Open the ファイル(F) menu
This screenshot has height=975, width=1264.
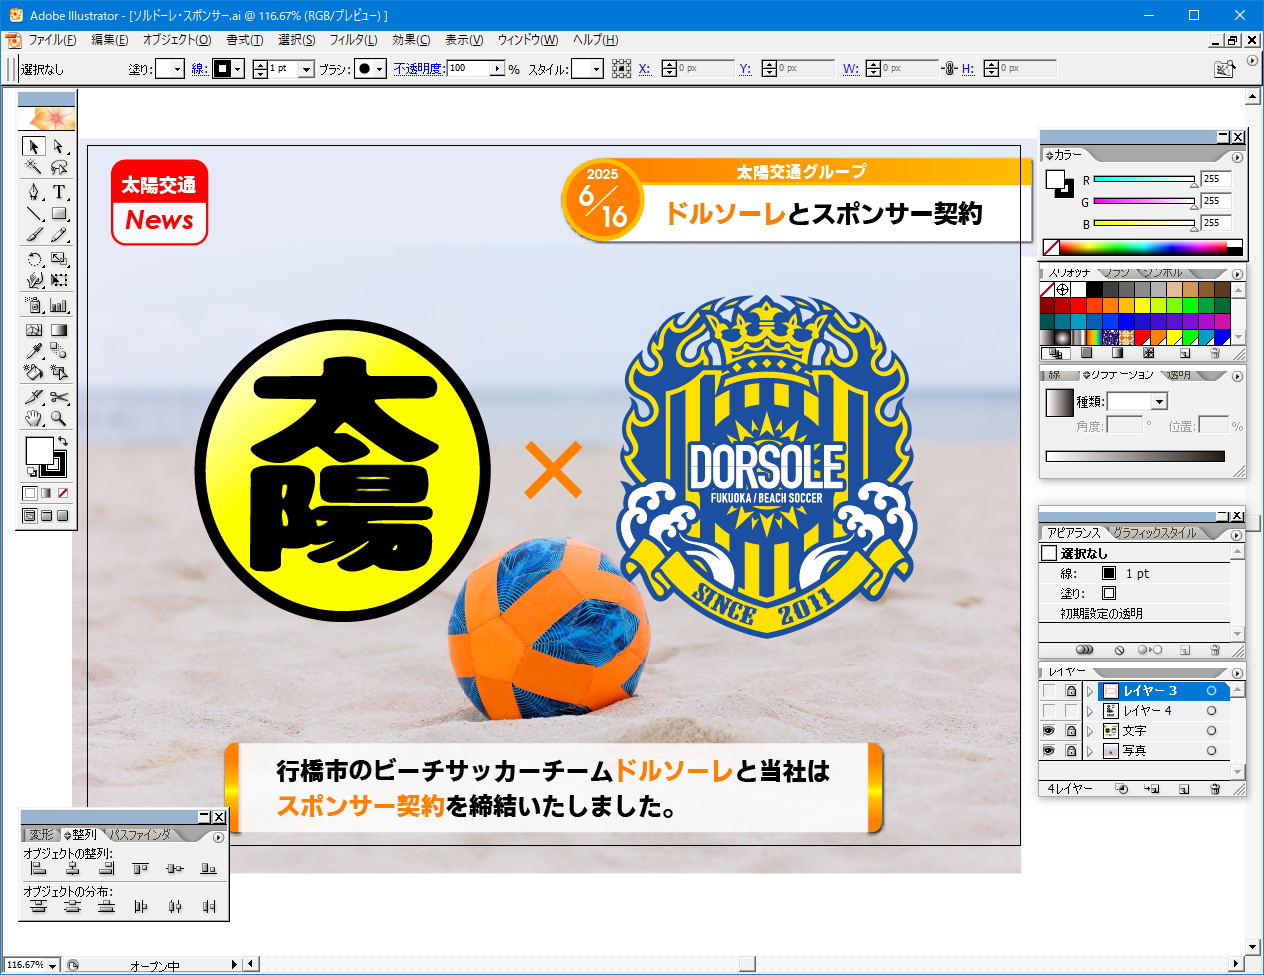click(52, 40)
